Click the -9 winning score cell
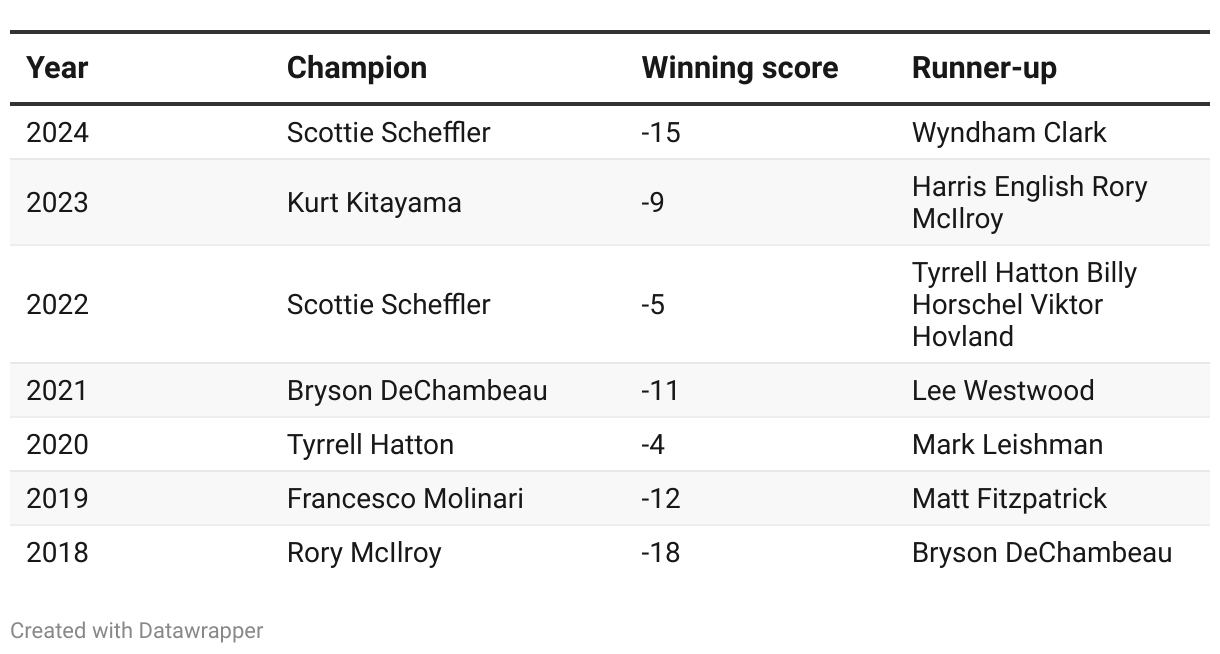The height and width of the screenshot is (654, 1220). 653,202
